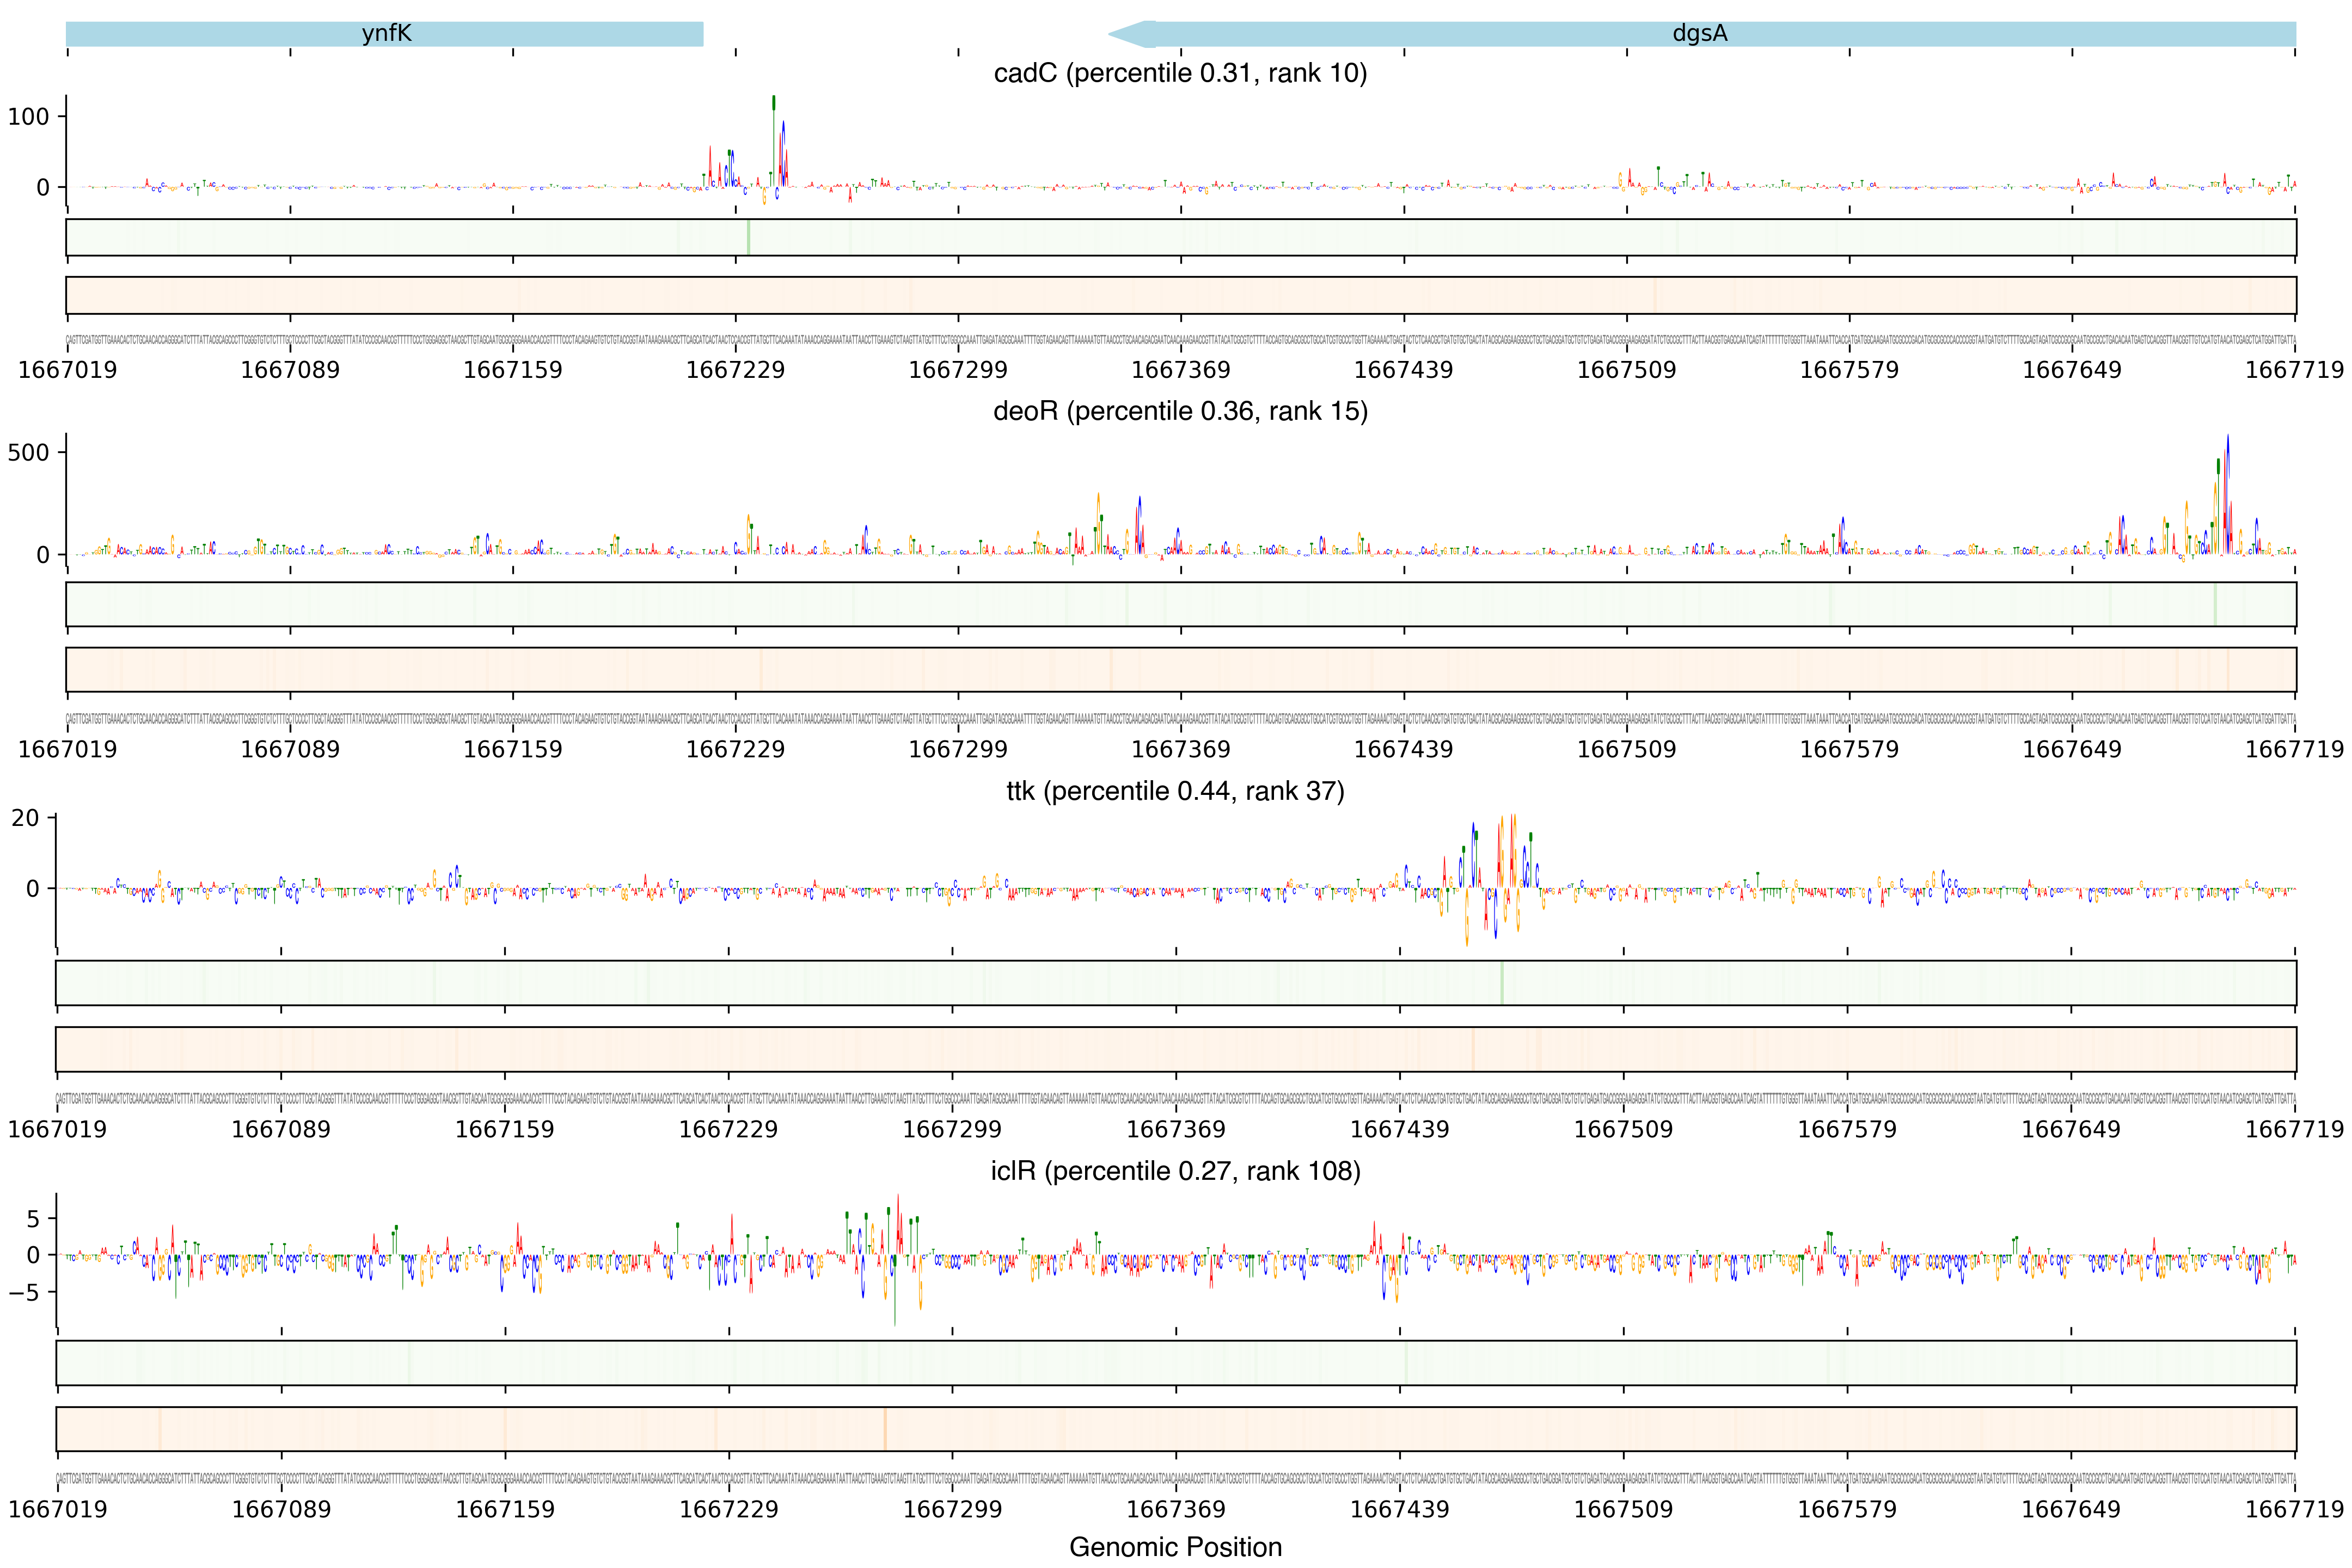Click the 500 y-axis label on deoR
The height and width of the screenshot is (1568, 2352).
28,453
